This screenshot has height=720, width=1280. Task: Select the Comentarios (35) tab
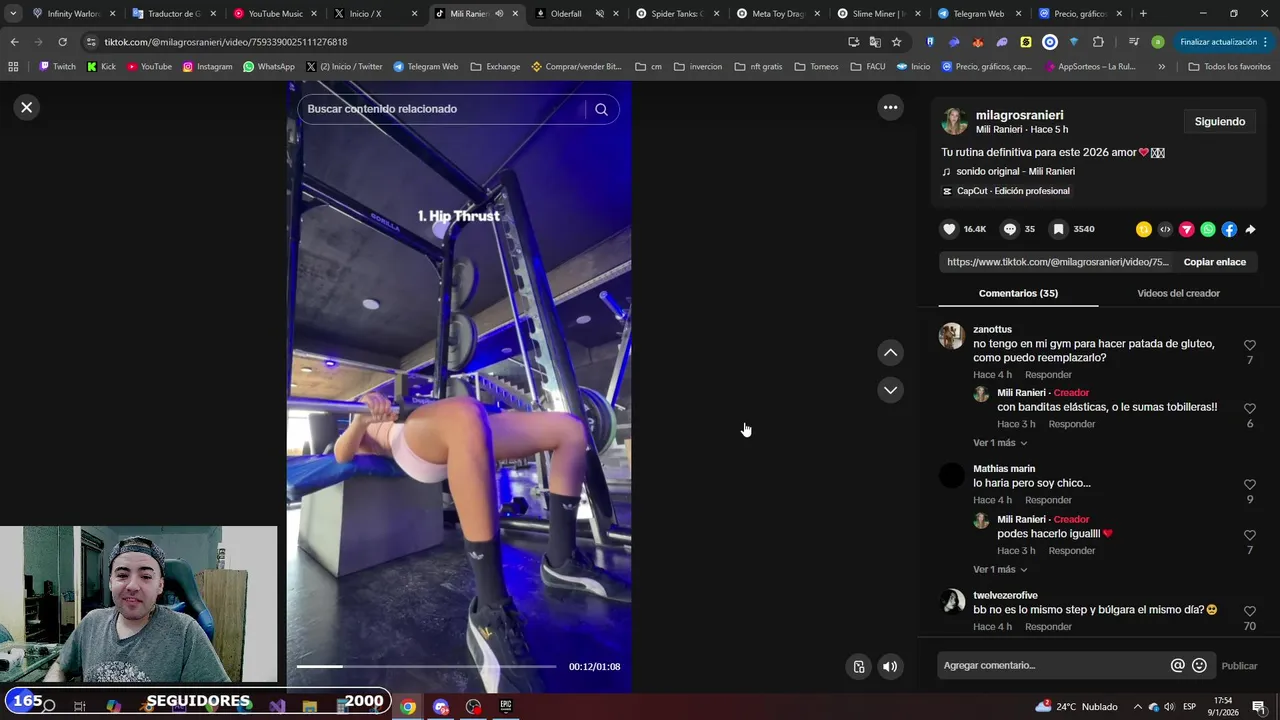[1018, 293]
